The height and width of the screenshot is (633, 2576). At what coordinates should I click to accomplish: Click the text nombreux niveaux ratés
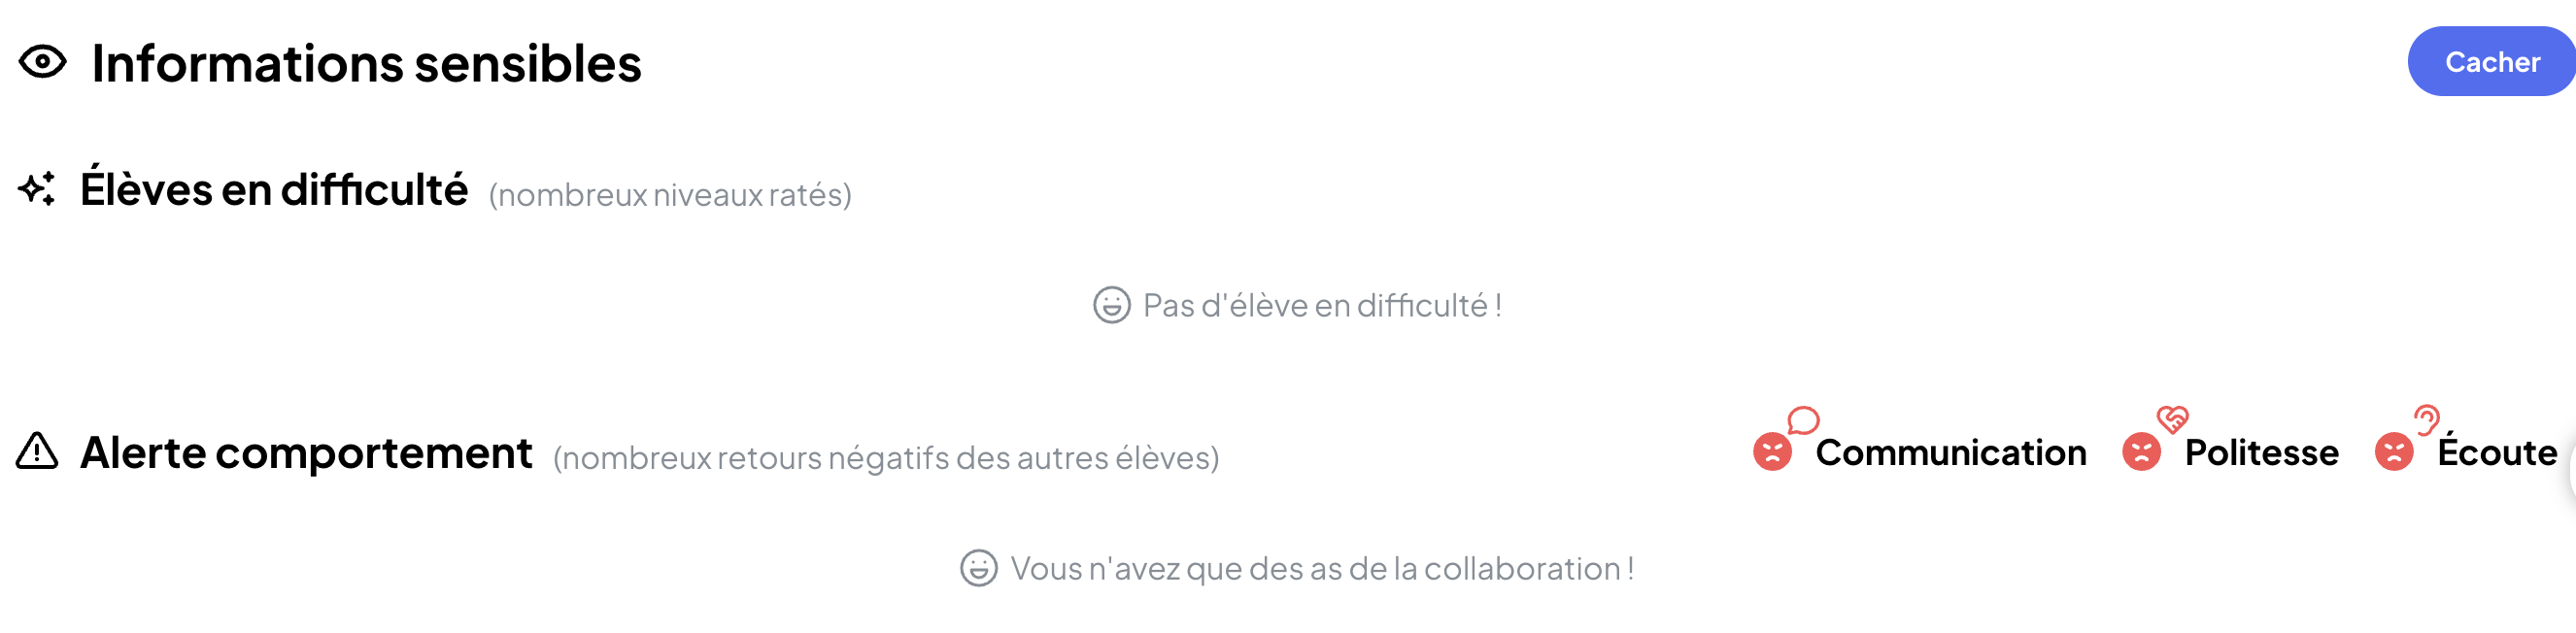670,195
